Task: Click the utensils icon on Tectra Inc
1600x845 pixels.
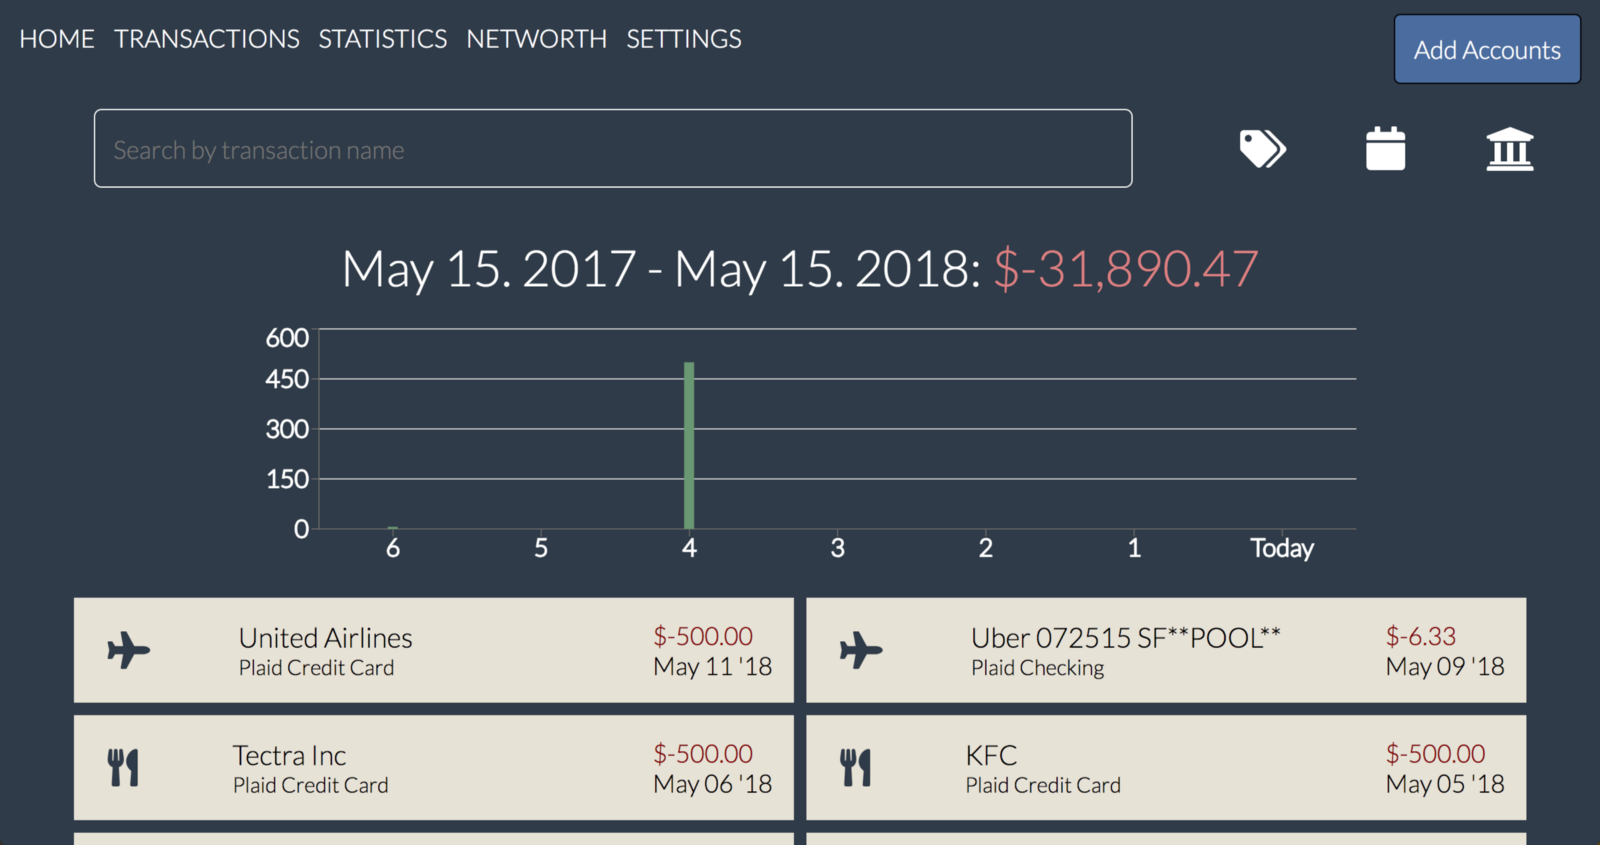Action: [x=123, y=767]
